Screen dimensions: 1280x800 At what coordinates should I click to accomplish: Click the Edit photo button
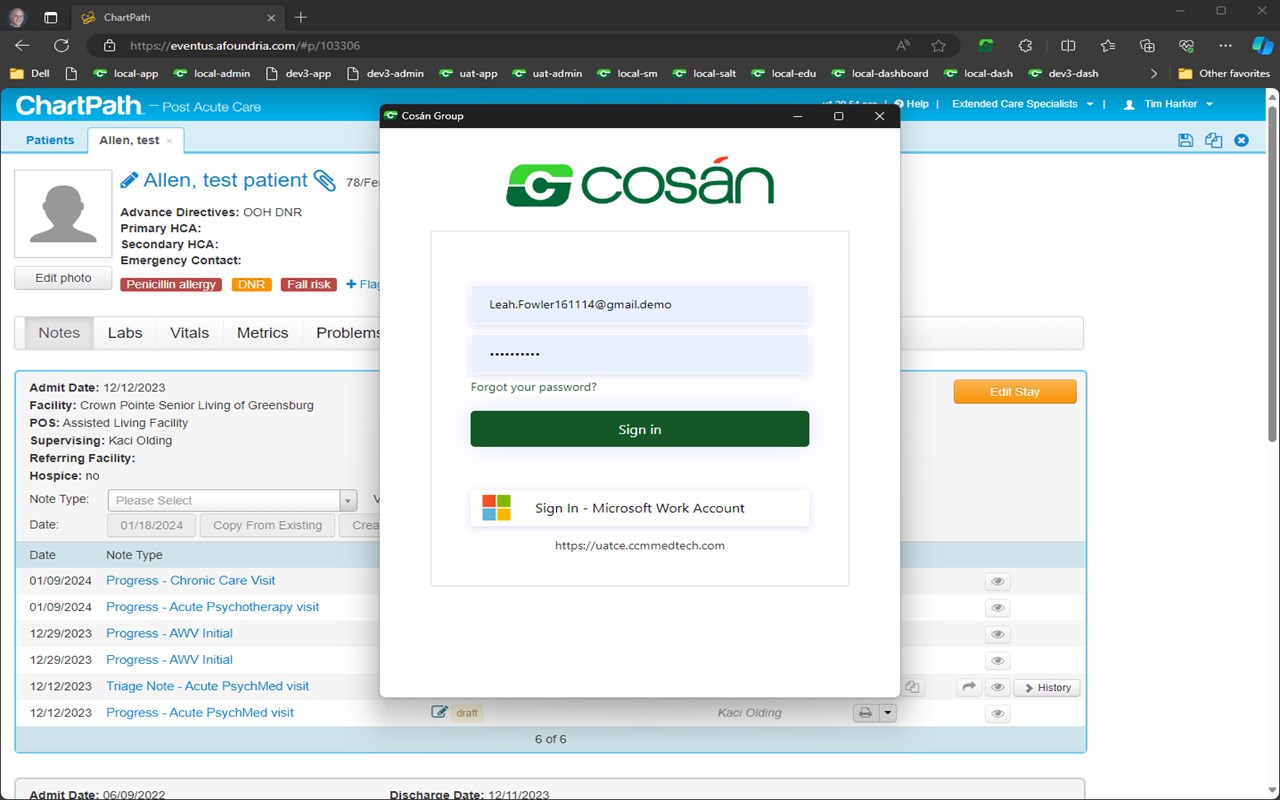pyautogui.click(x=63, y=278)
